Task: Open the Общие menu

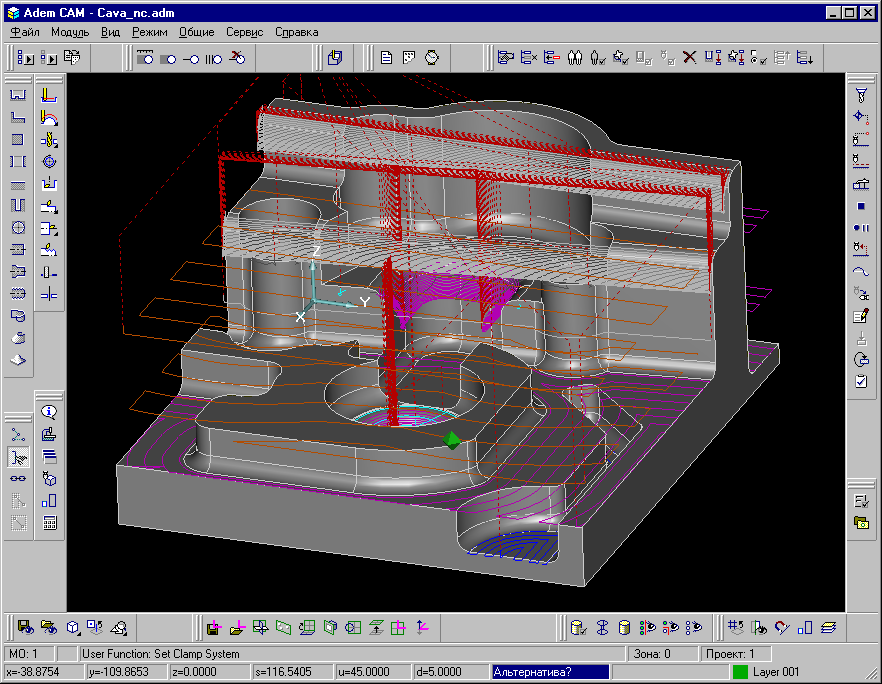Action: point(196,32)
